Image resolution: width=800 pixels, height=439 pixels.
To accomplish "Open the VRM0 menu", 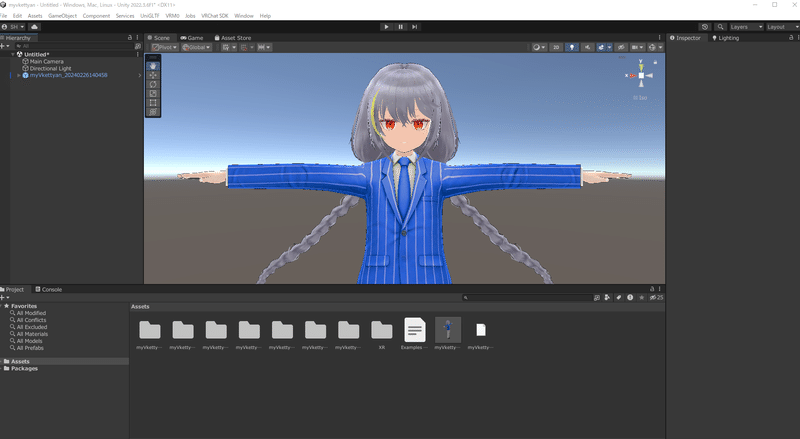I will 172,16.
